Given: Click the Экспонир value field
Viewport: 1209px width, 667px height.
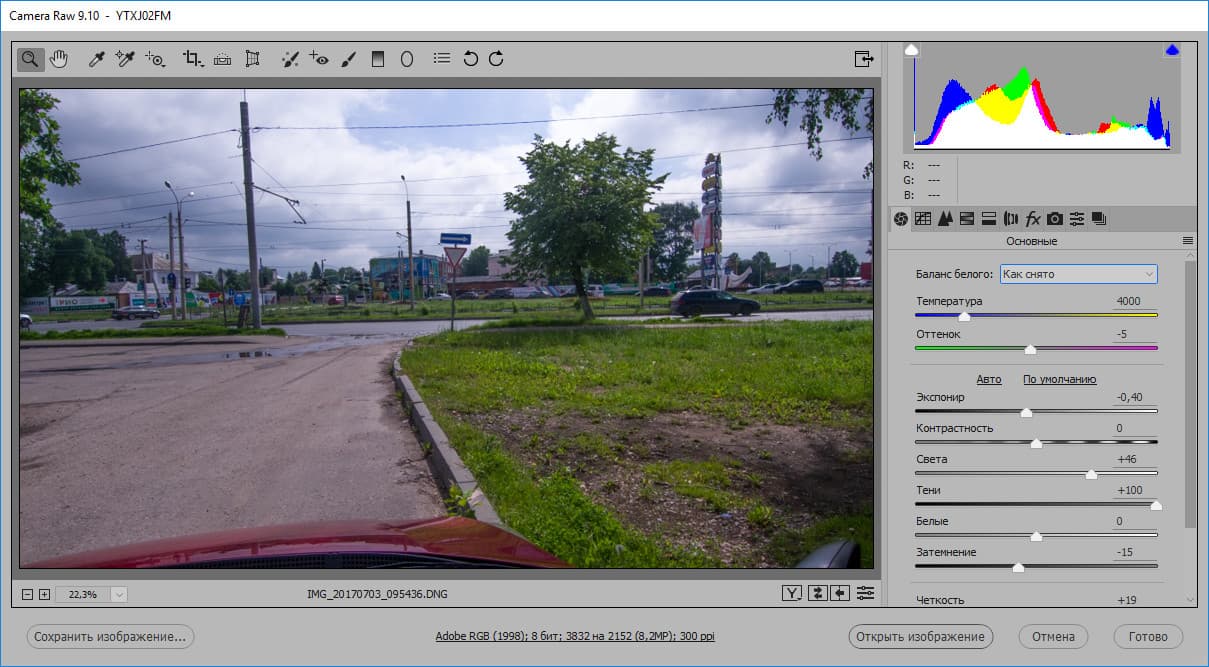Looking at the screenshot, I should coord(1130,397).
